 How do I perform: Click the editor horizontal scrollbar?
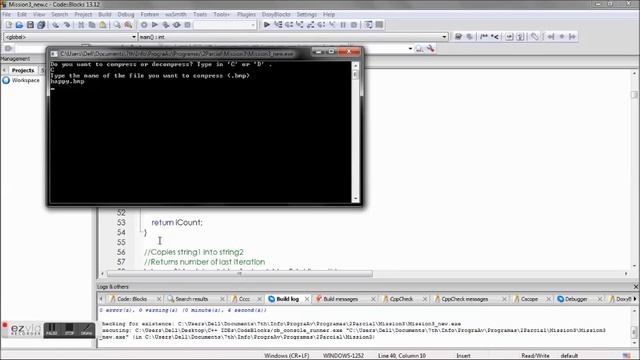(x=240, y=274)
